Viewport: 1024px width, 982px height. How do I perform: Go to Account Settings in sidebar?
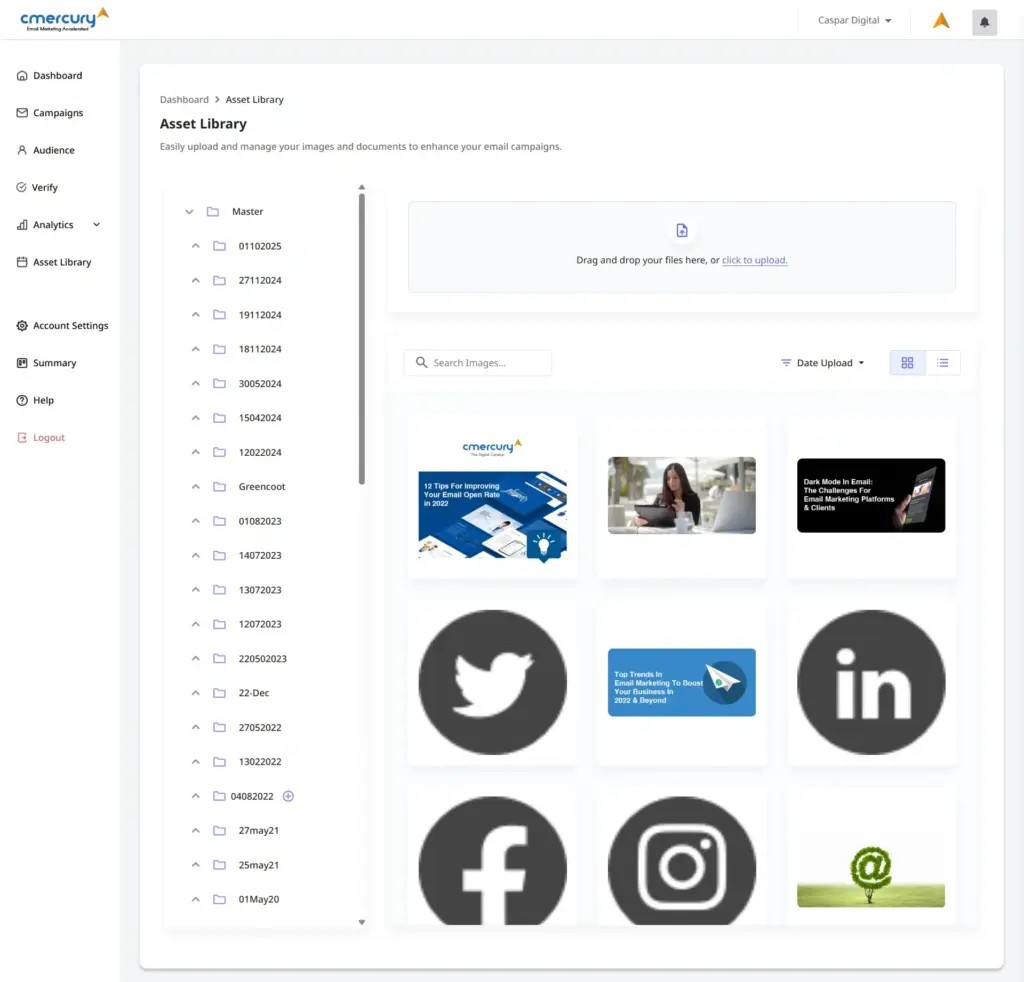tap(70, 326)
